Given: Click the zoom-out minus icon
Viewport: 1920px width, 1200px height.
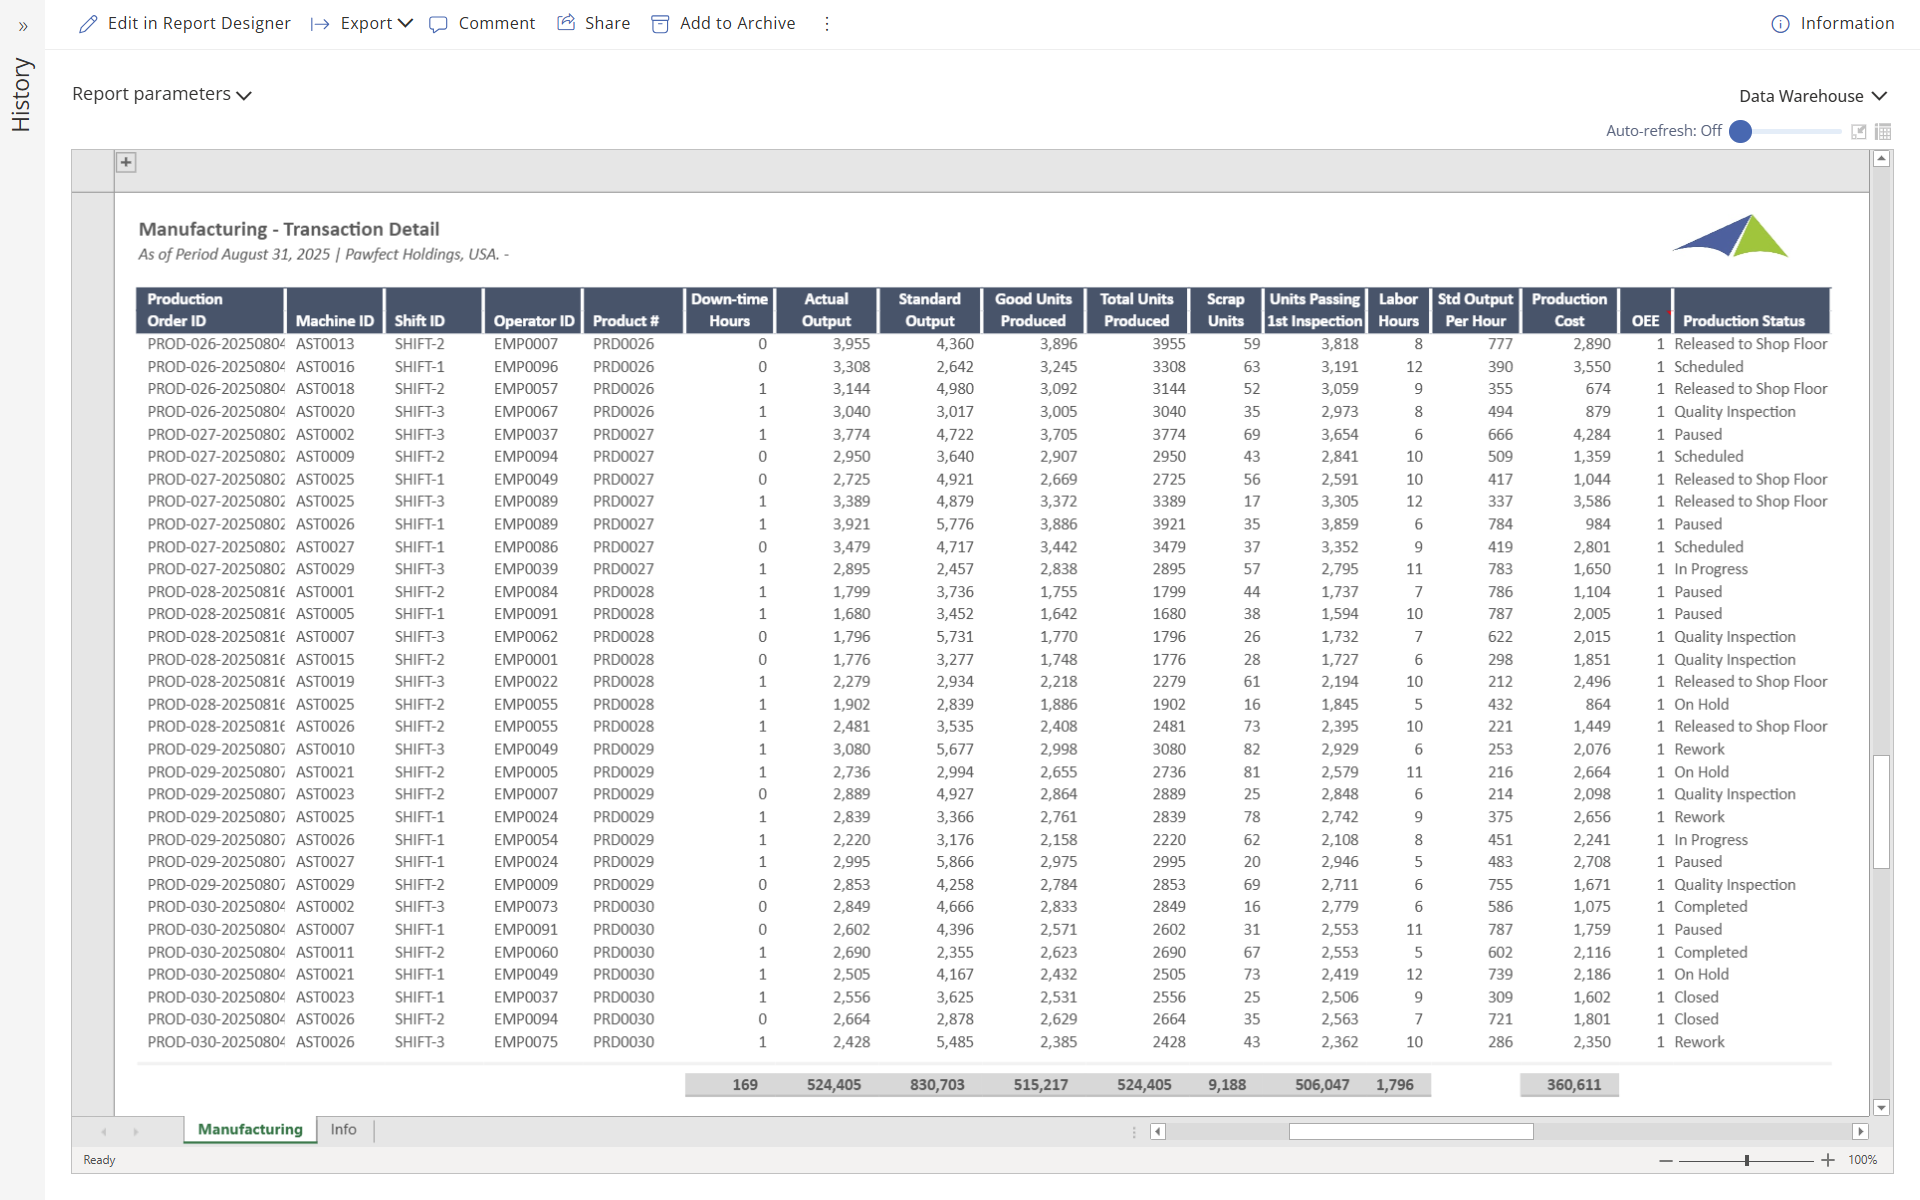Looking at the screenshot, I should tap(1666, 1160).
